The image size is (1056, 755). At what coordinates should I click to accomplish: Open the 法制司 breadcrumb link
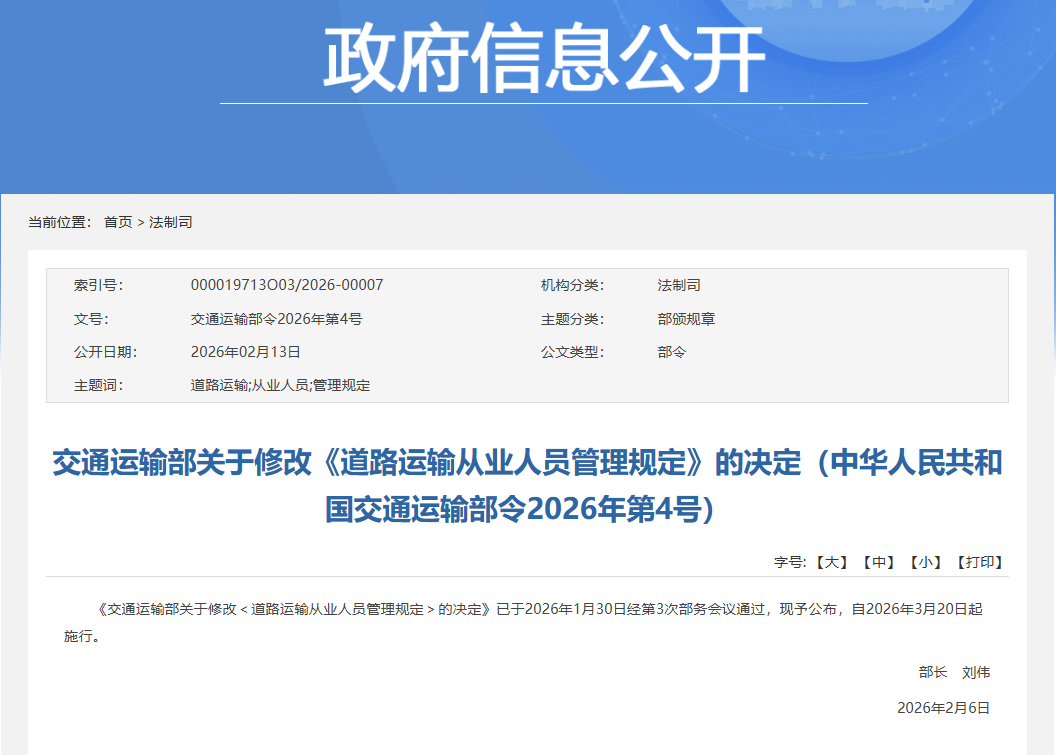pyautogui.click(x=171, y=222)
